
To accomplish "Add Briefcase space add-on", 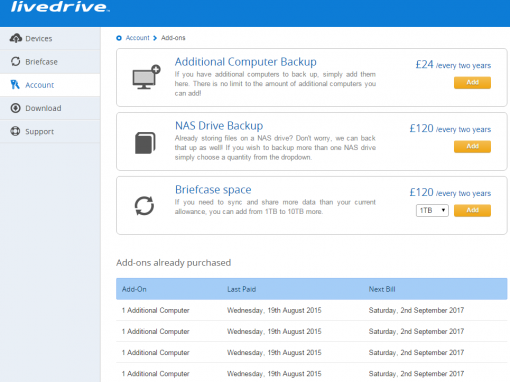I will point(472,210).
